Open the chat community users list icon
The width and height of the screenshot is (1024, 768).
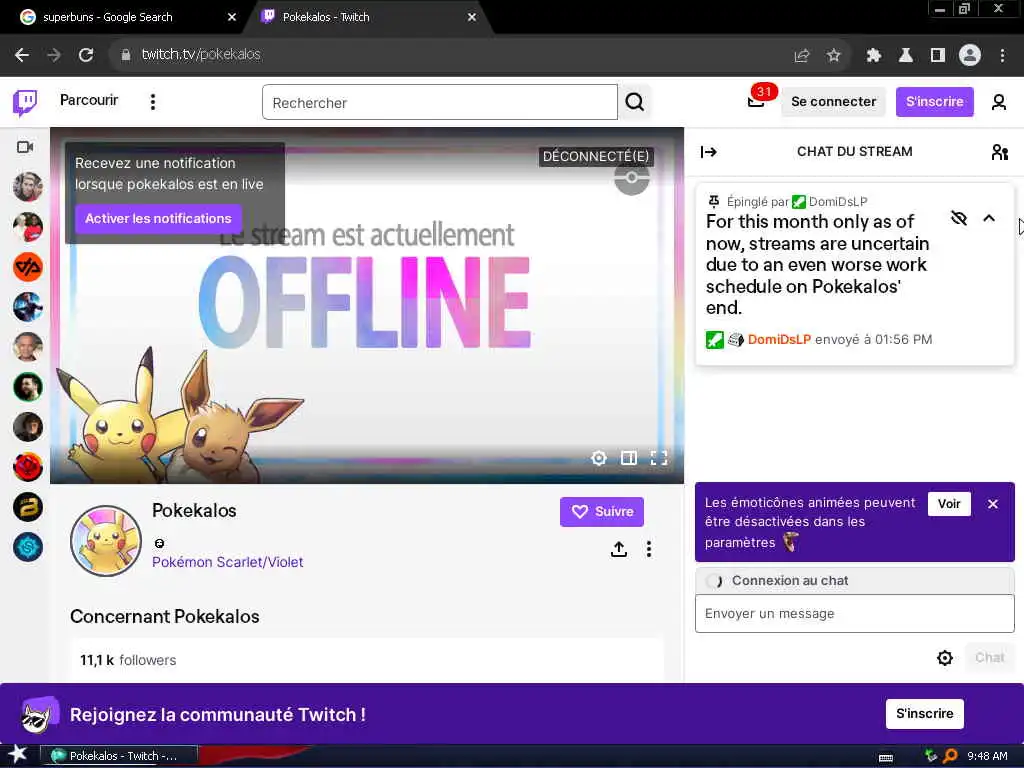click(x=999, y=152)
